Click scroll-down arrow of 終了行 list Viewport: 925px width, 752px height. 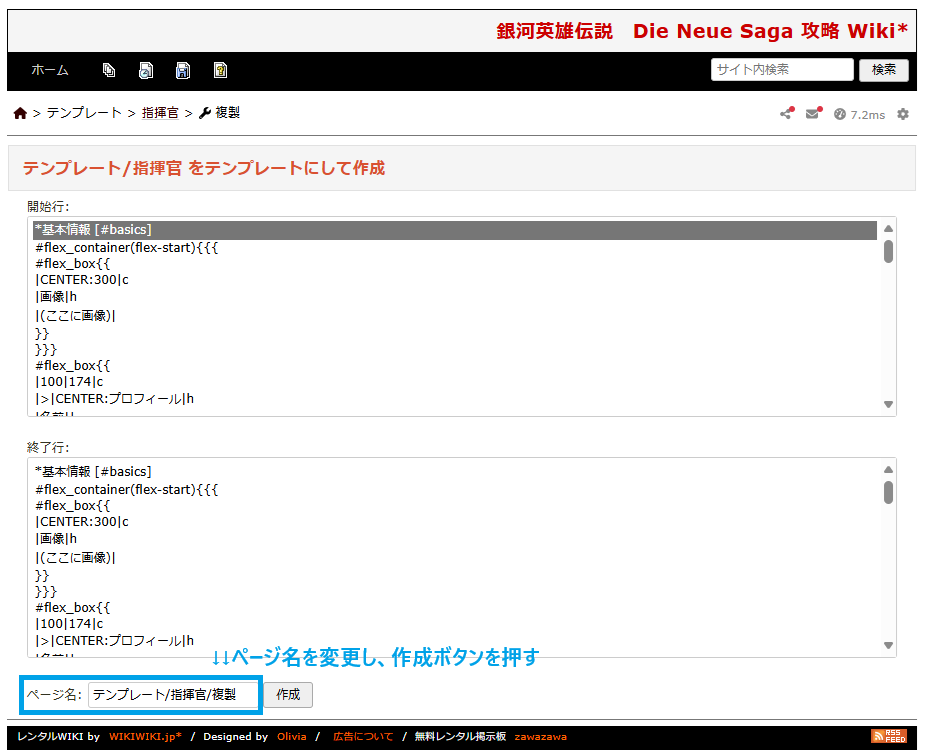point(888,646)
